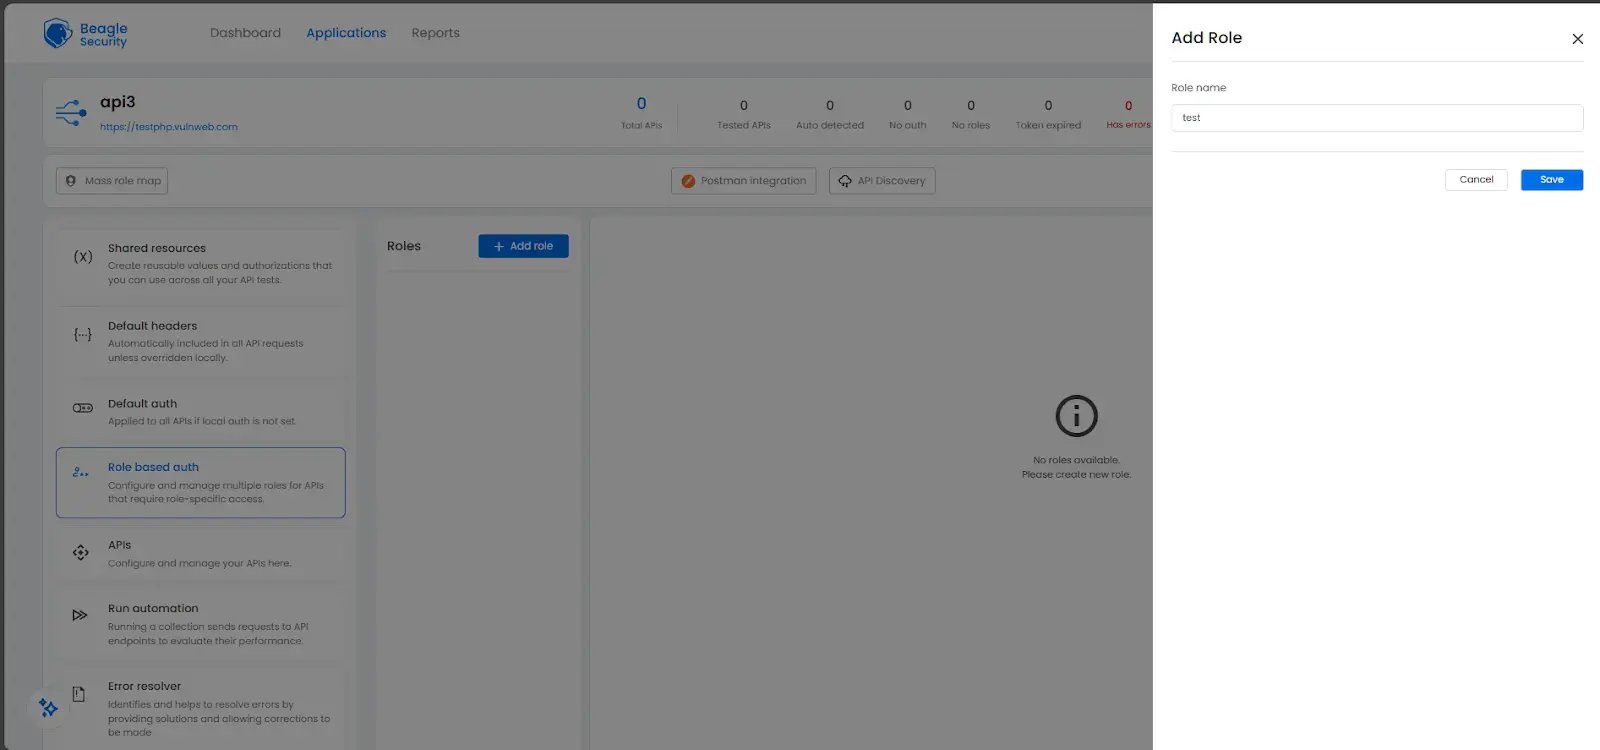Click the Postman integration button

743,181
